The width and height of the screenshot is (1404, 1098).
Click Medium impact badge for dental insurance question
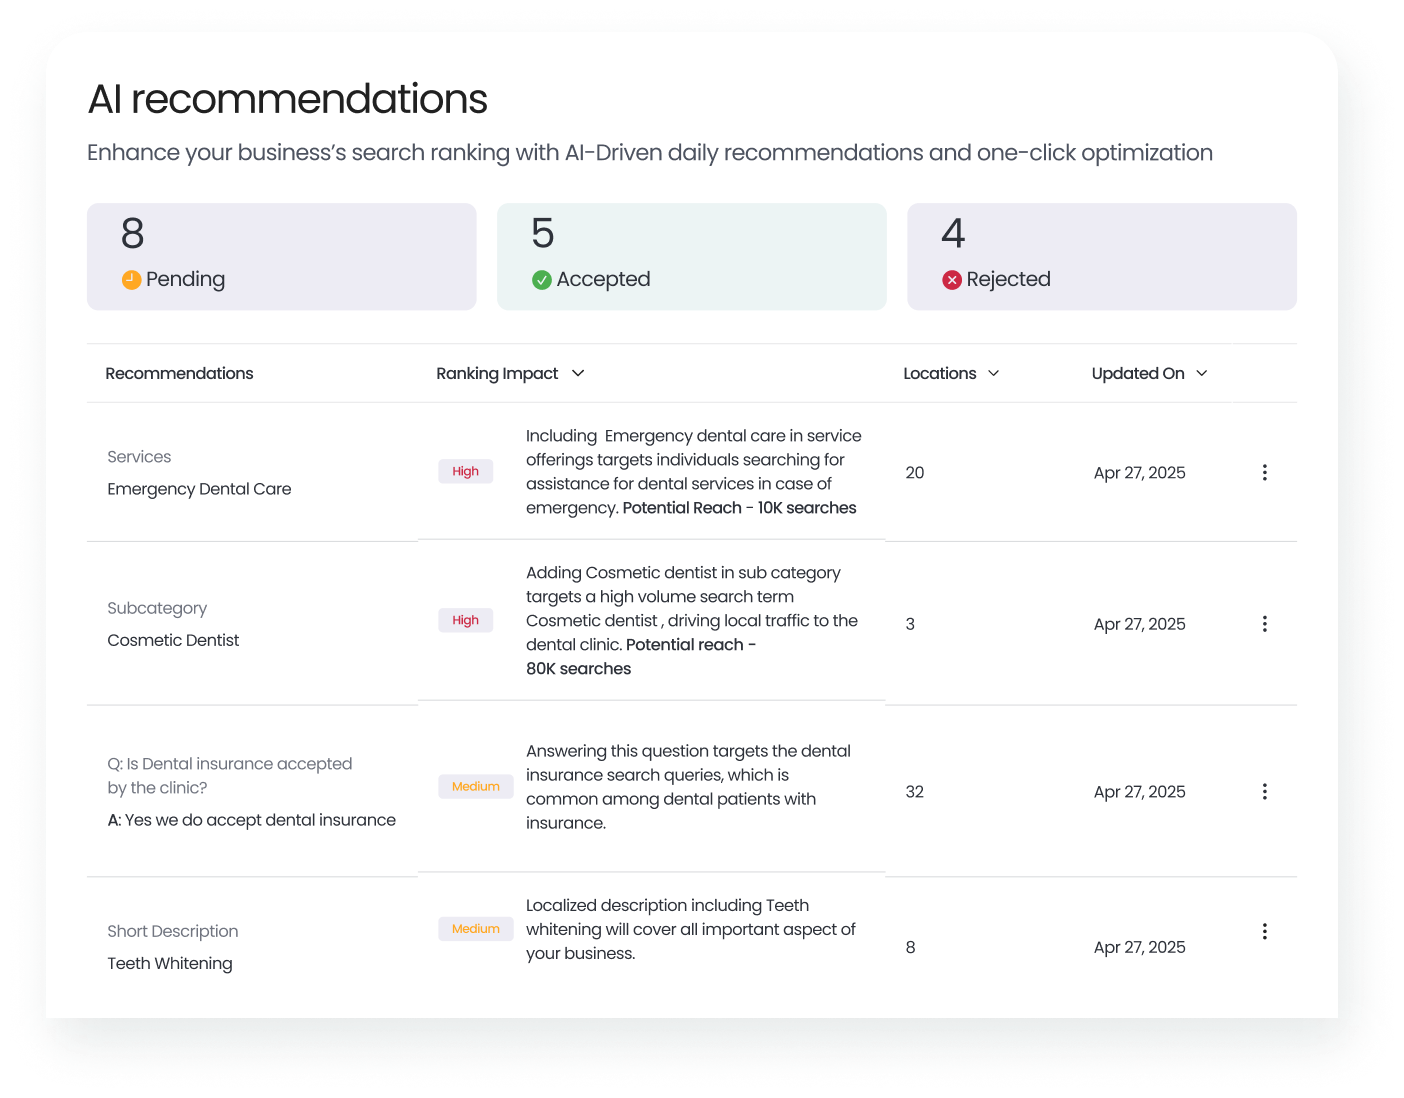tap(475, 787)
